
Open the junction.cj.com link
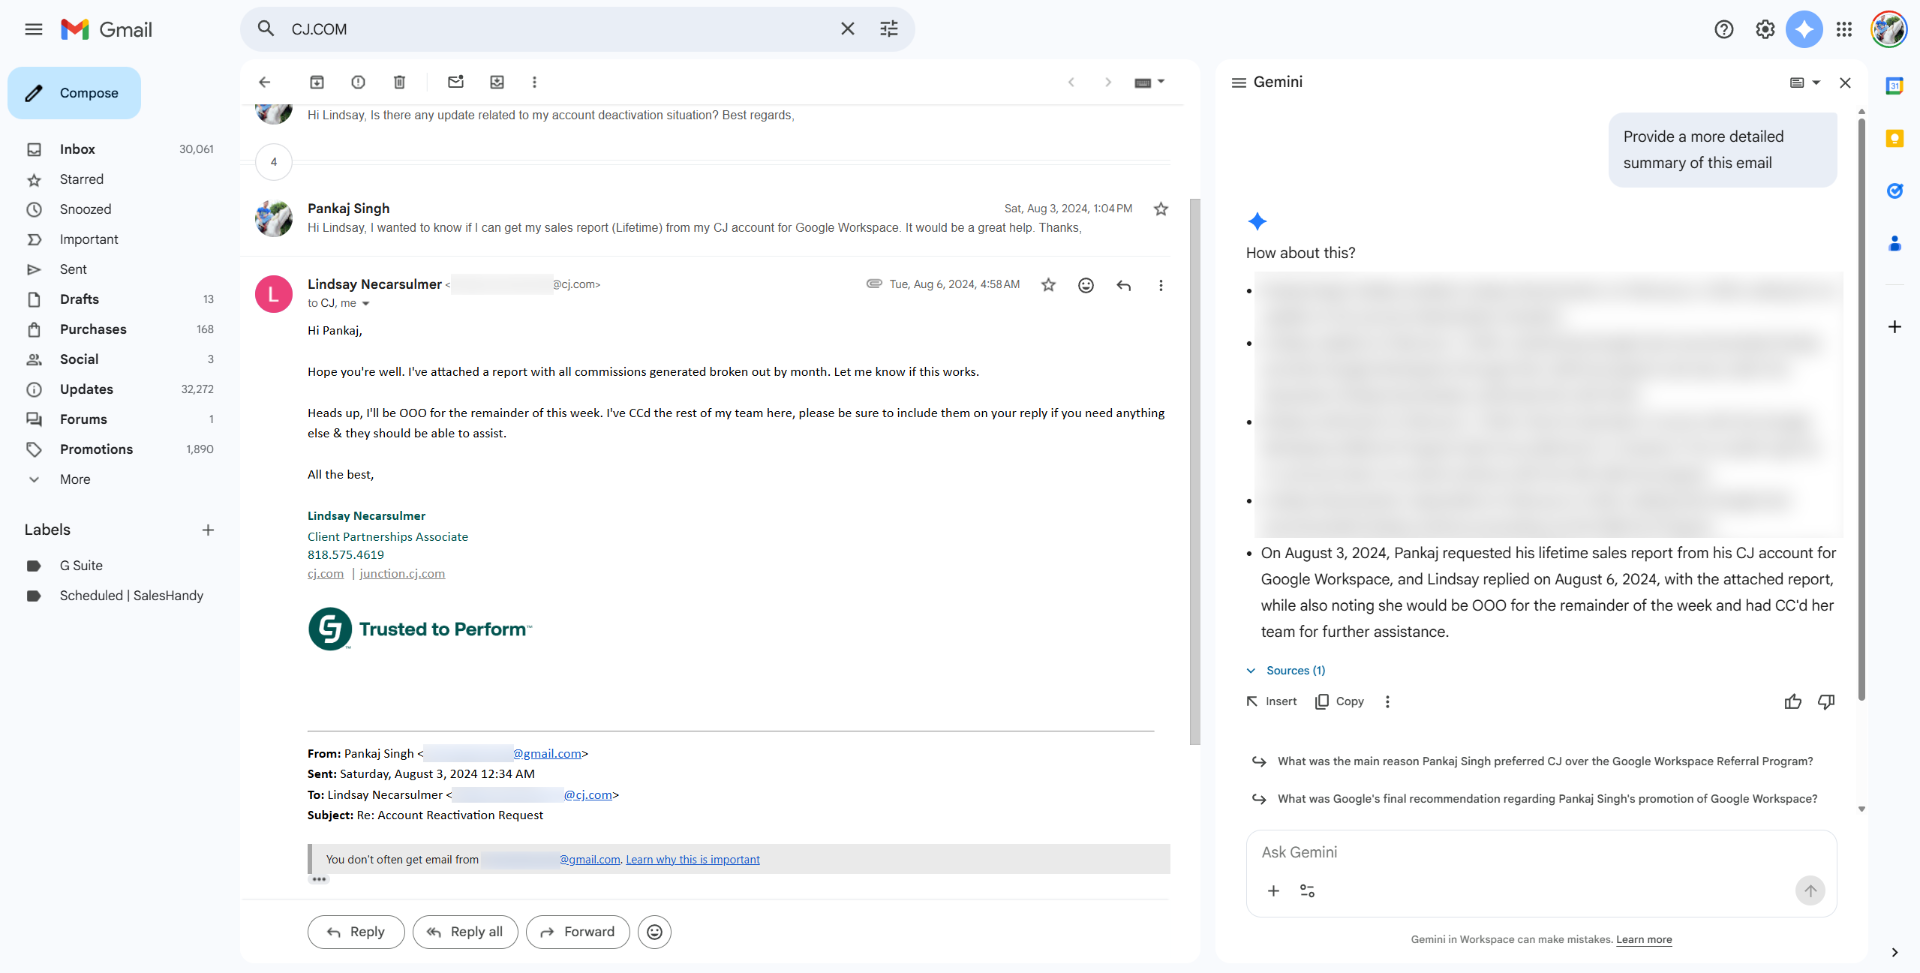pyautogui.click(x=402, y=574)
